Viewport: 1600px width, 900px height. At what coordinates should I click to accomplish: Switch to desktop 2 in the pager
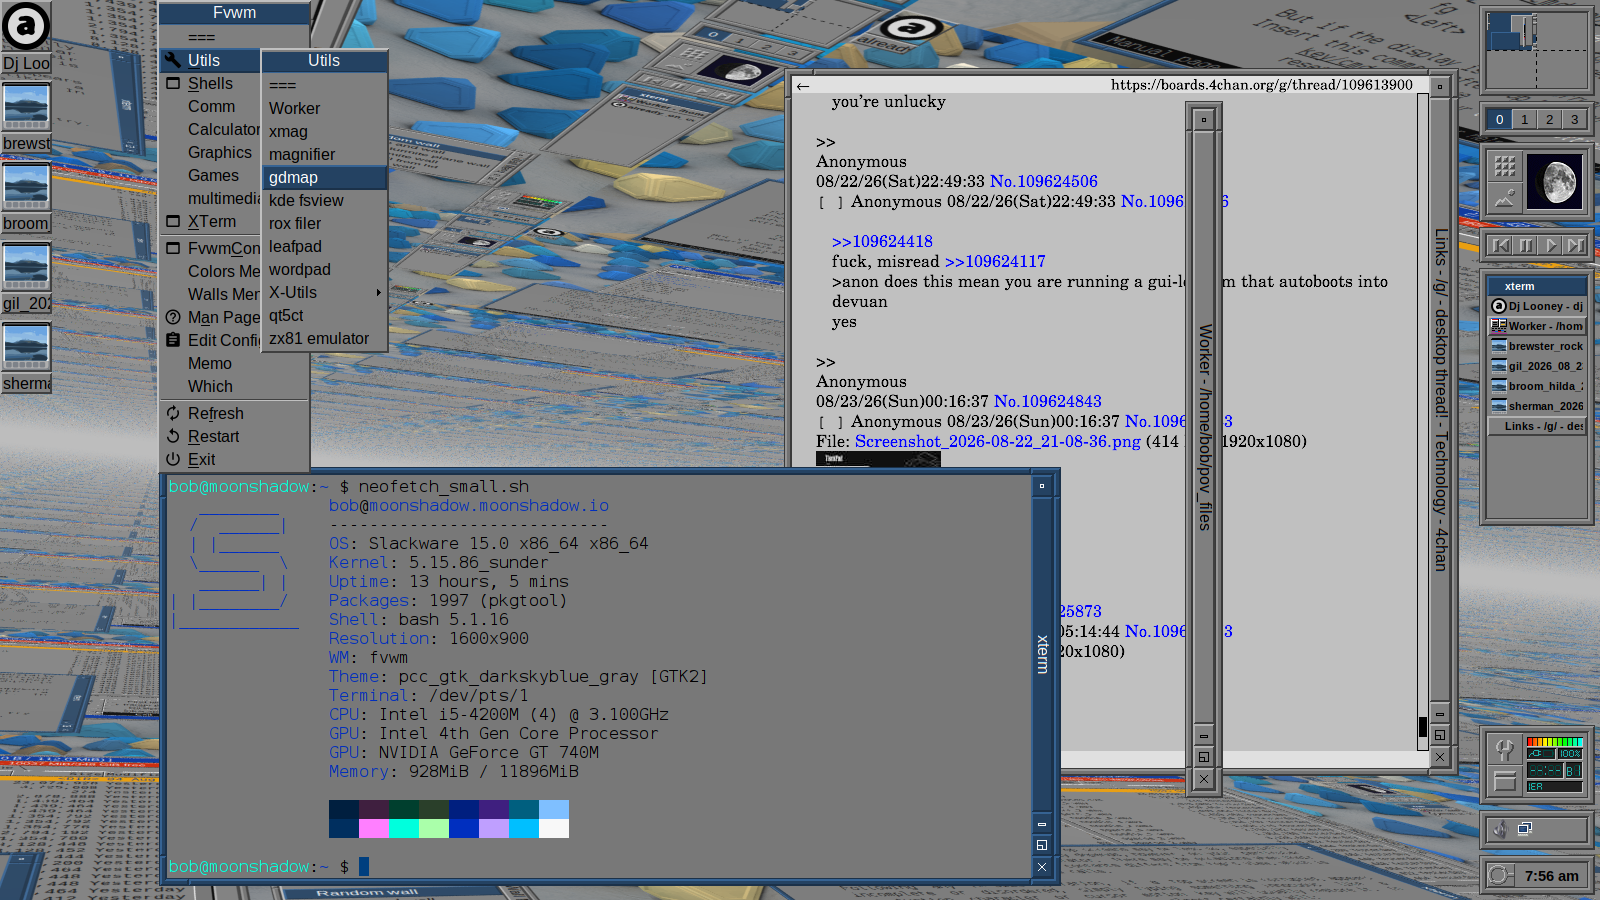point(1549,119)
